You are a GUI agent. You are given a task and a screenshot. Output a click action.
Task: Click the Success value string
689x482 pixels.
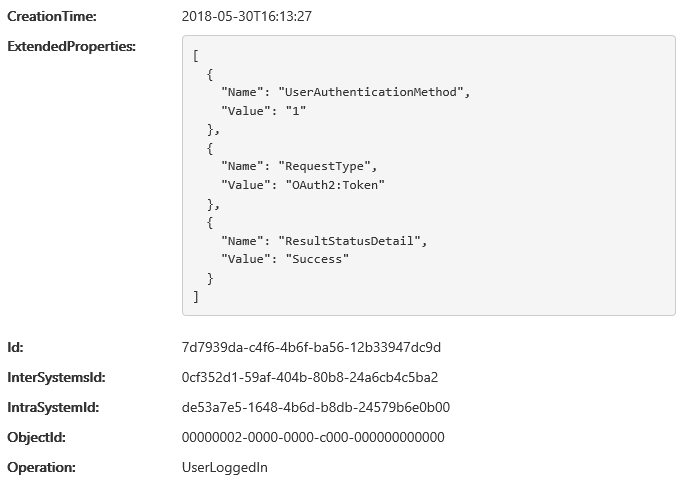[317, 259]
